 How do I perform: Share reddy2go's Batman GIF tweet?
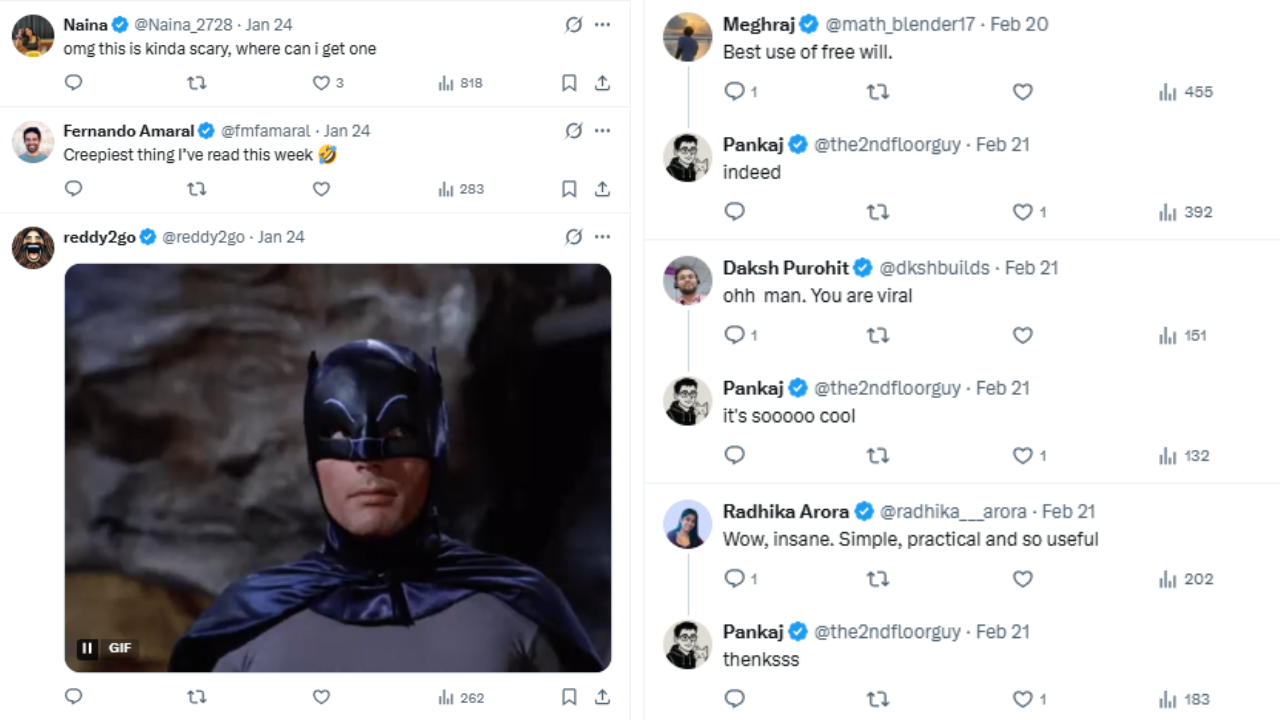(x=602, y=696)
